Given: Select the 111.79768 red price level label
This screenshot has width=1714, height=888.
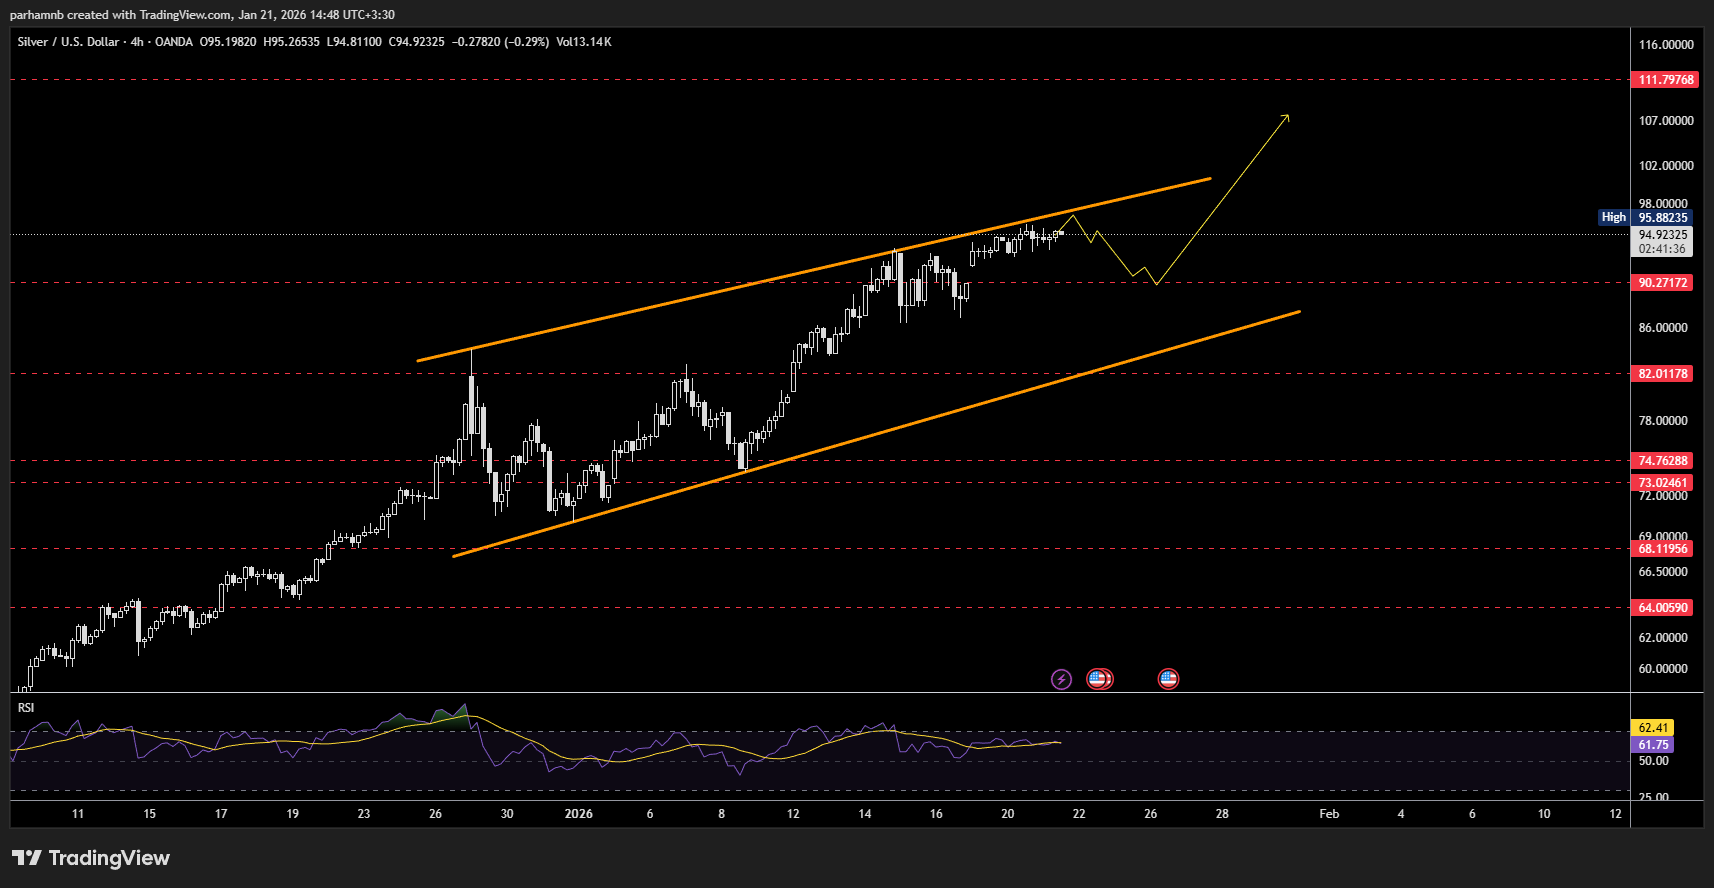Looking at the screenshot, I should click(1665, 80).
